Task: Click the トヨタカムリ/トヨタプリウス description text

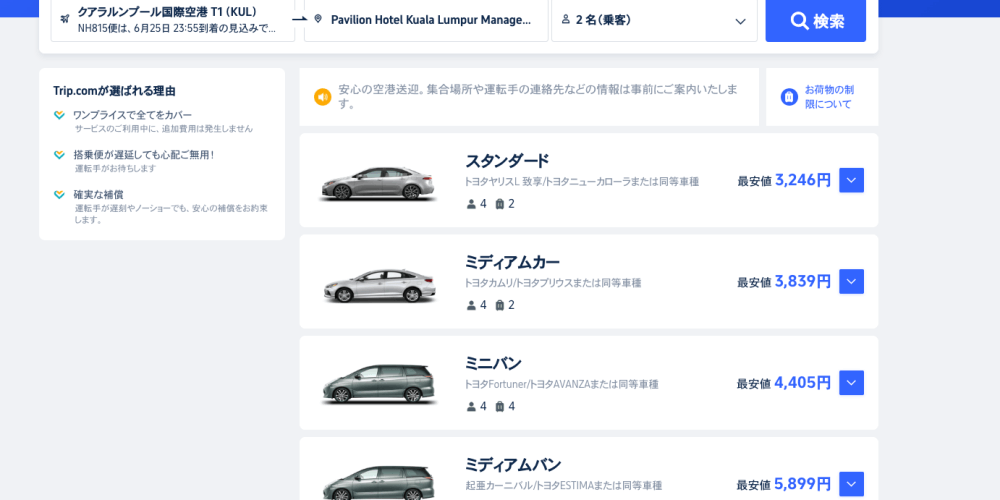Action: (552, 283)
